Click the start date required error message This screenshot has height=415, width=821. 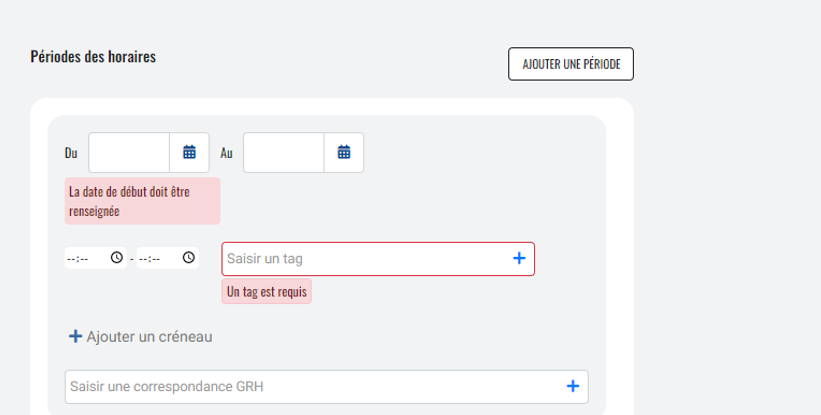pyautogui.click(x=142, y=201)
